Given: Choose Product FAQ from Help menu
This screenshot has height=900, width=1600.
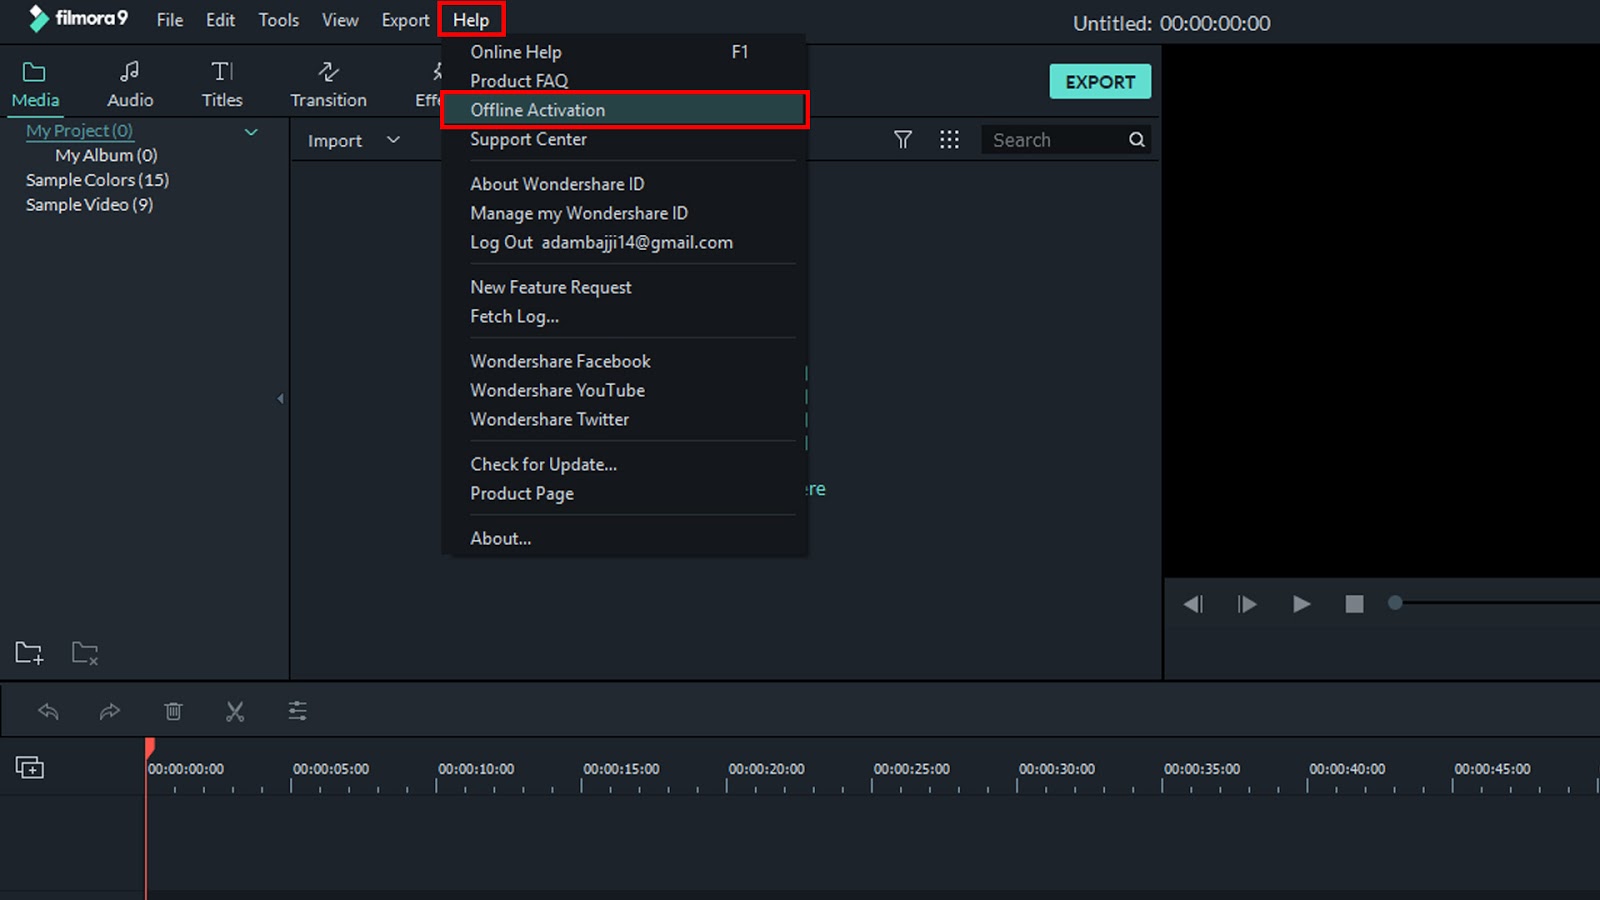Looking at the screenshot, I should click(x=624, y=81).
